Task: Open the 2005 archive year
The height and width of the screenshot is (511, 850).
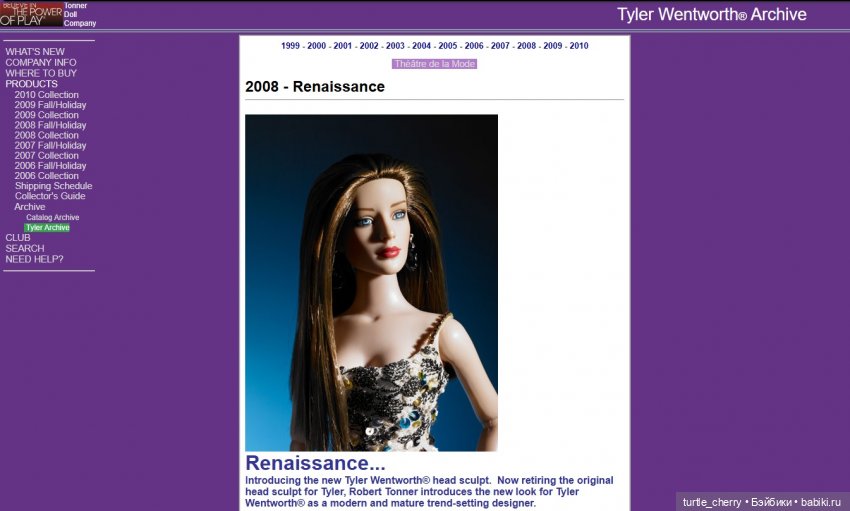Action: (448, 46)
